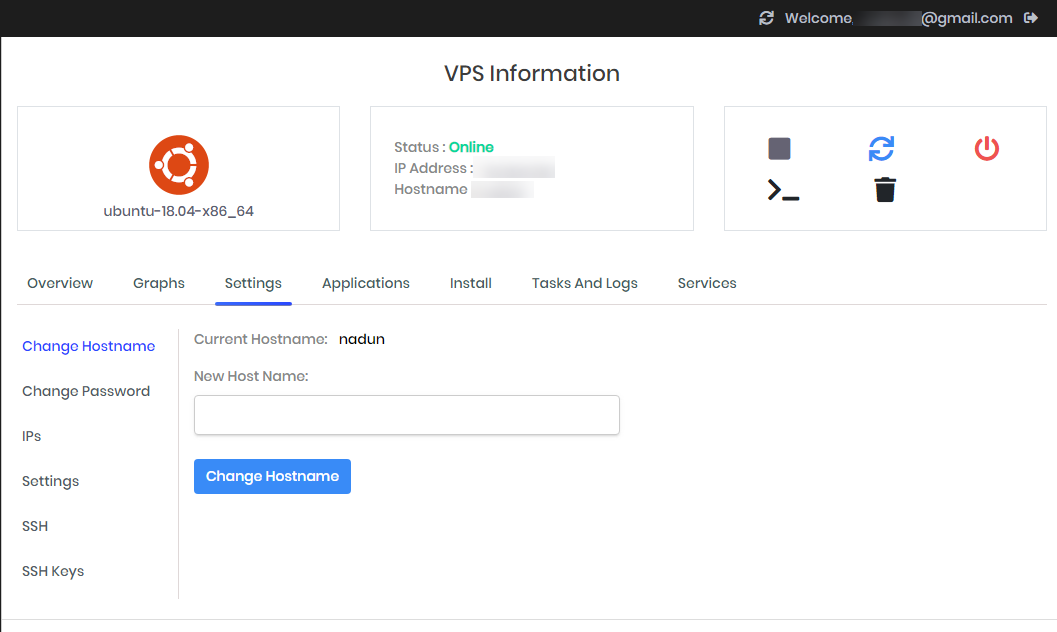This screenshot has width=1057, height=632.
Task: Open the terminal console icon
Action: click(x=783, y=190)
